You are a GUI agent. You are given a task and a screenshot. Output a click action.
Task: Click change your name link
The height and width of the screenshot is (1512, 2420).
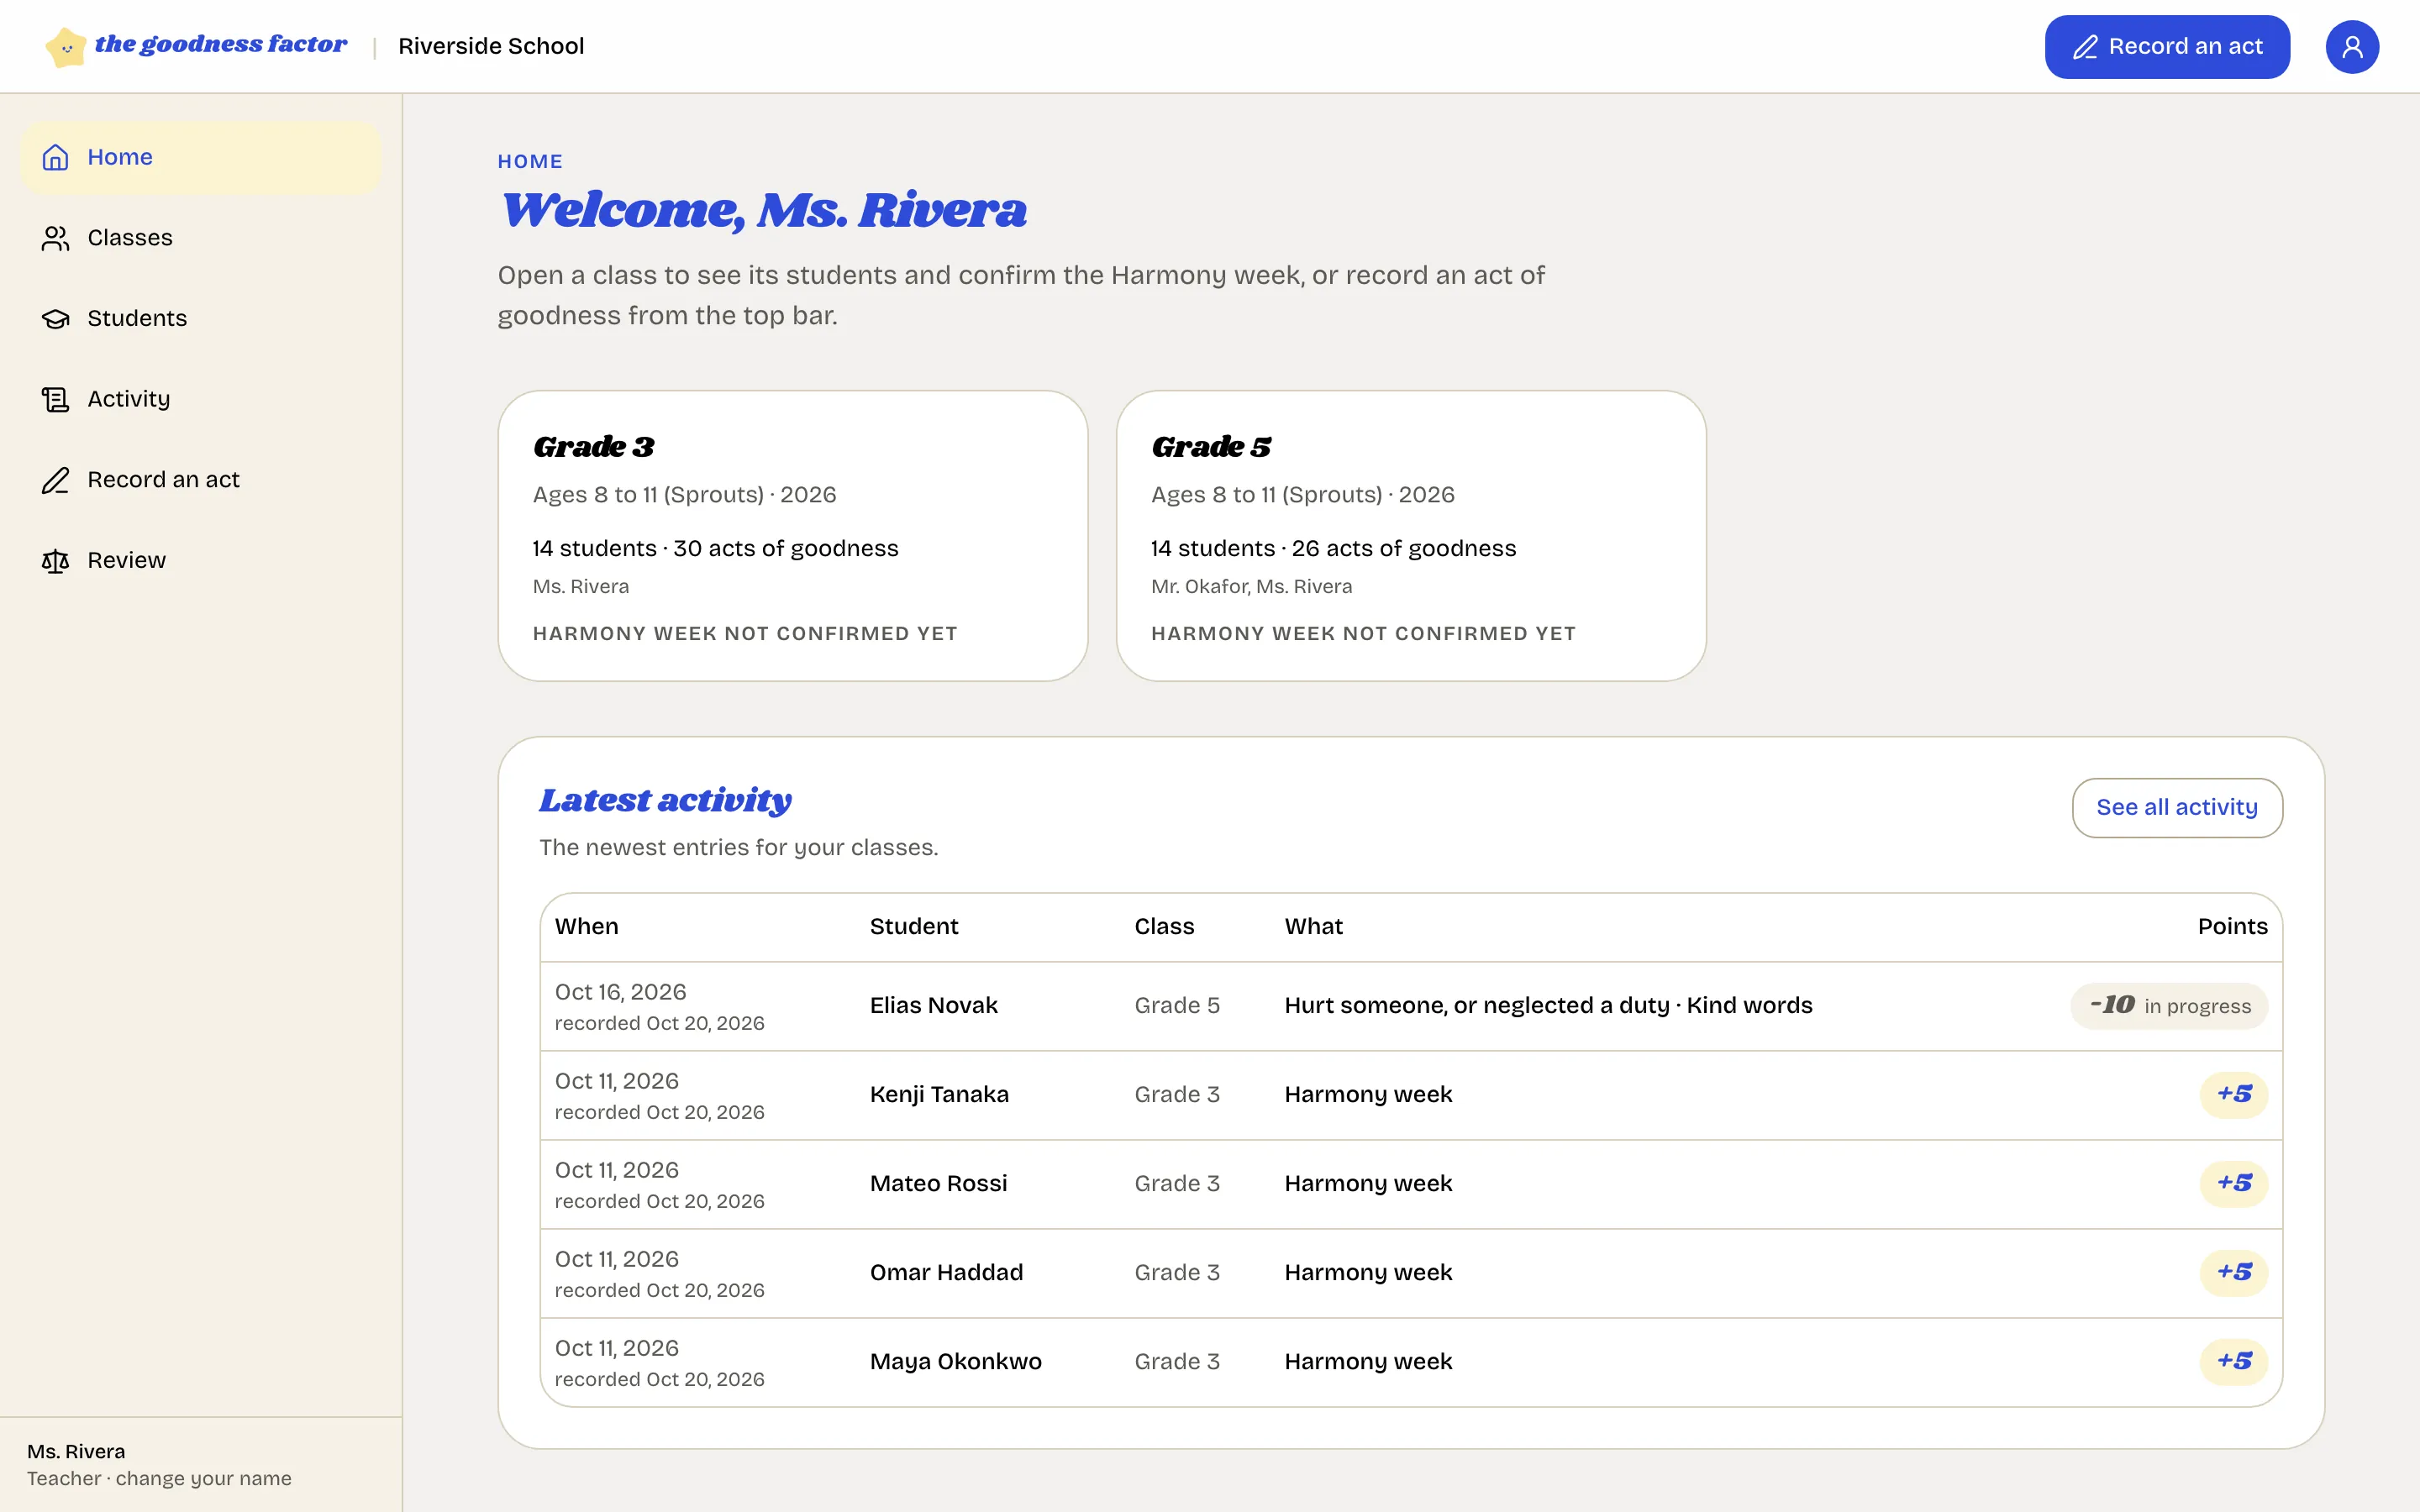click(x=204, y=1478)
